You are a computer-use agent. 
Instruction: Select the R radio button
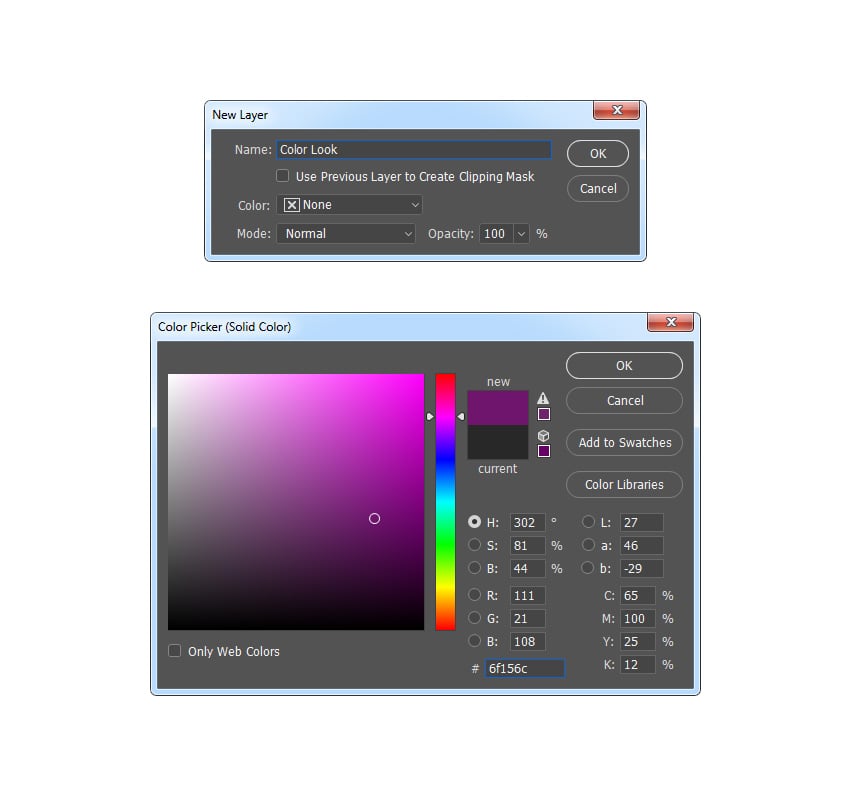(x=475, y=595)
